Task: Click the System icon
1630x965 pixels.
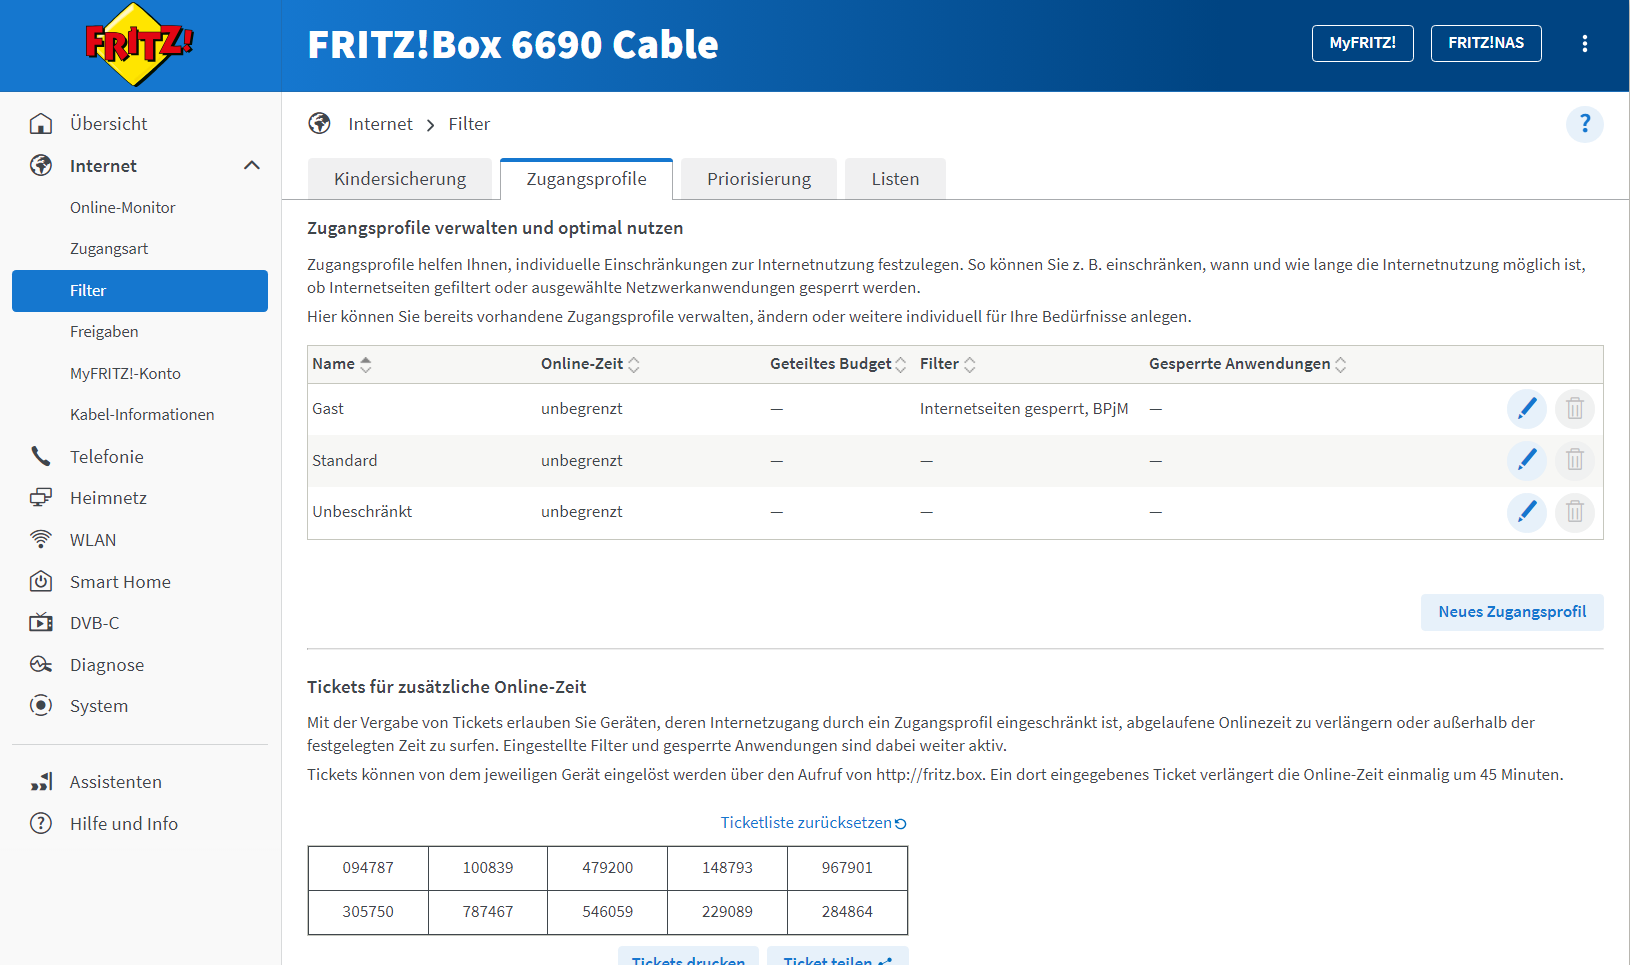Action: [x=41, y=705]
